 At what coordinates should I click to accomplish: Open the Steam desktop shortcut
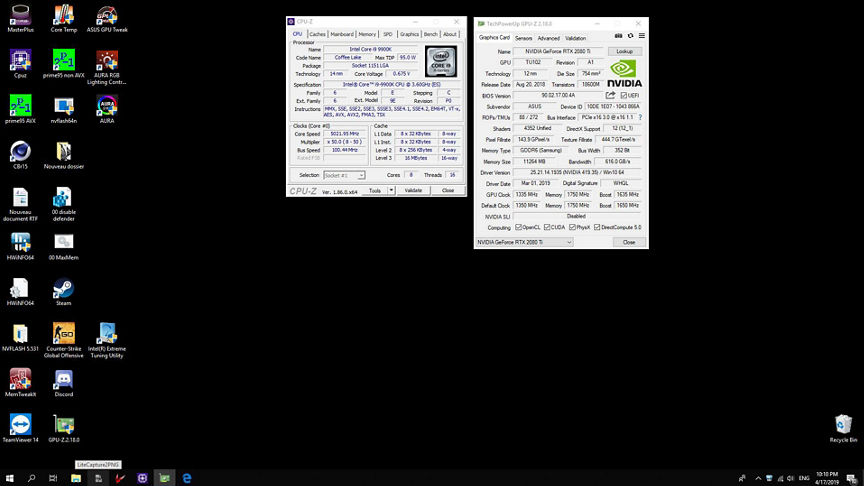(x=63, y=289)
